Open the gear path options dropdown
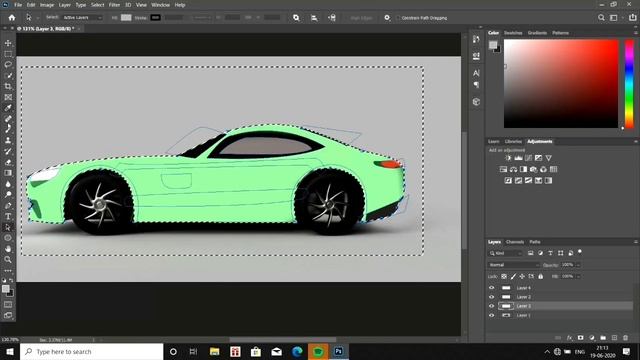Image resolution: width=640 pixels, height=360 pixels. point(387,18)
